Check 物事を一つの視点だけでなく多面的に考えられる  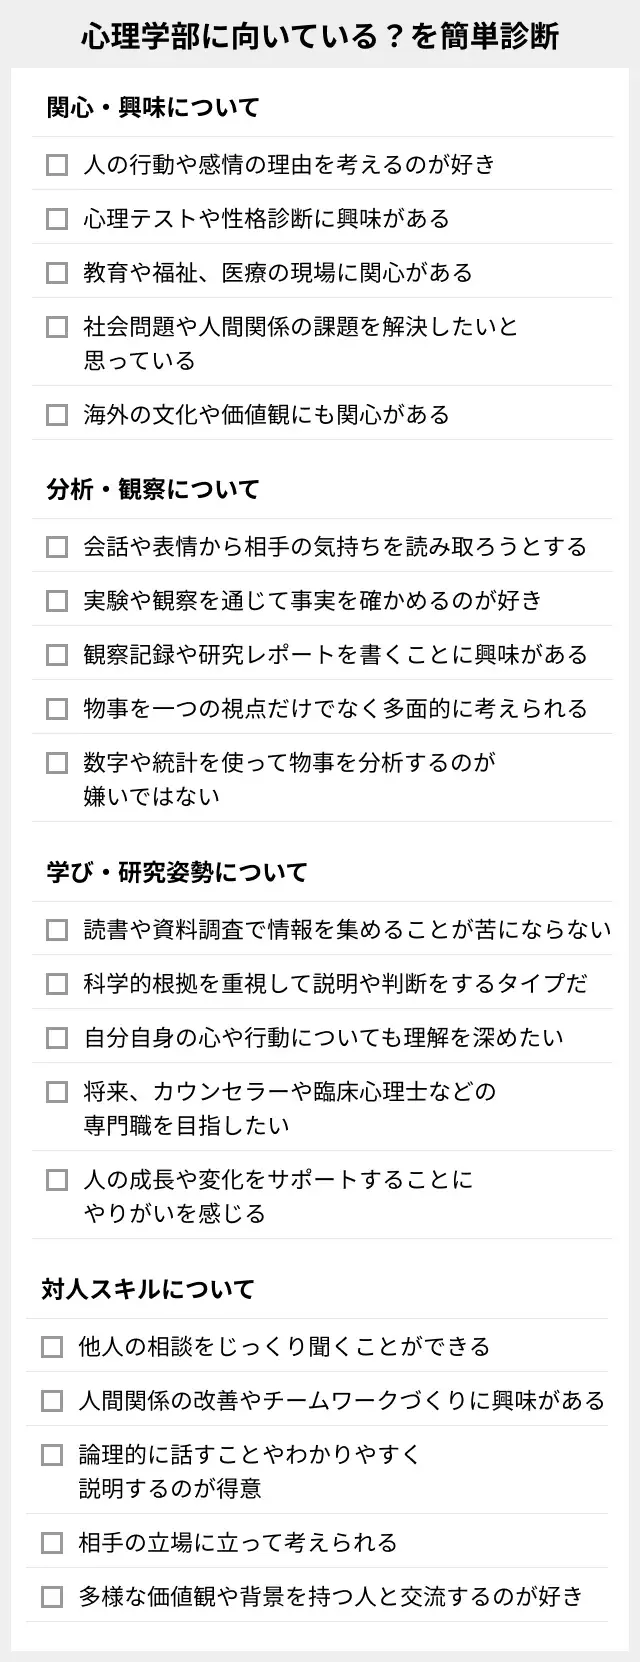pyautogui.click(x=57, y=709)
